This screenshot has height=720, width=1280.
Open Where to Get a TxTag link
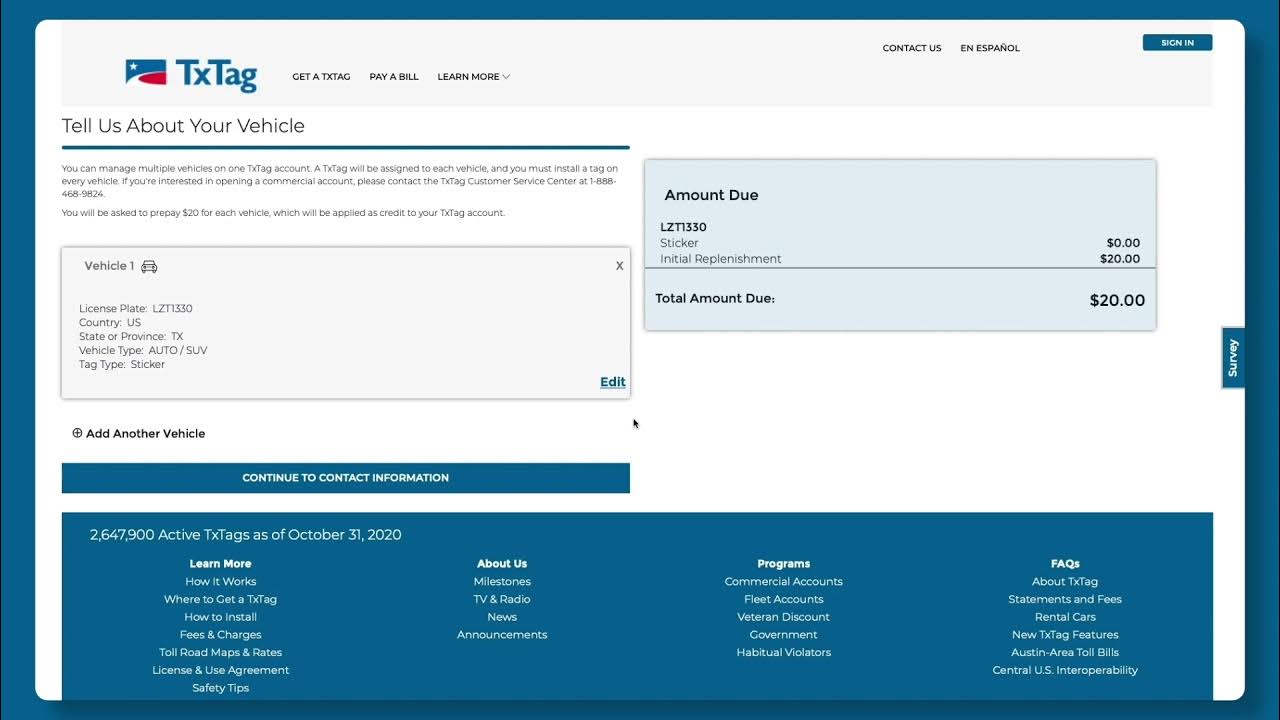tap(221, 599)
